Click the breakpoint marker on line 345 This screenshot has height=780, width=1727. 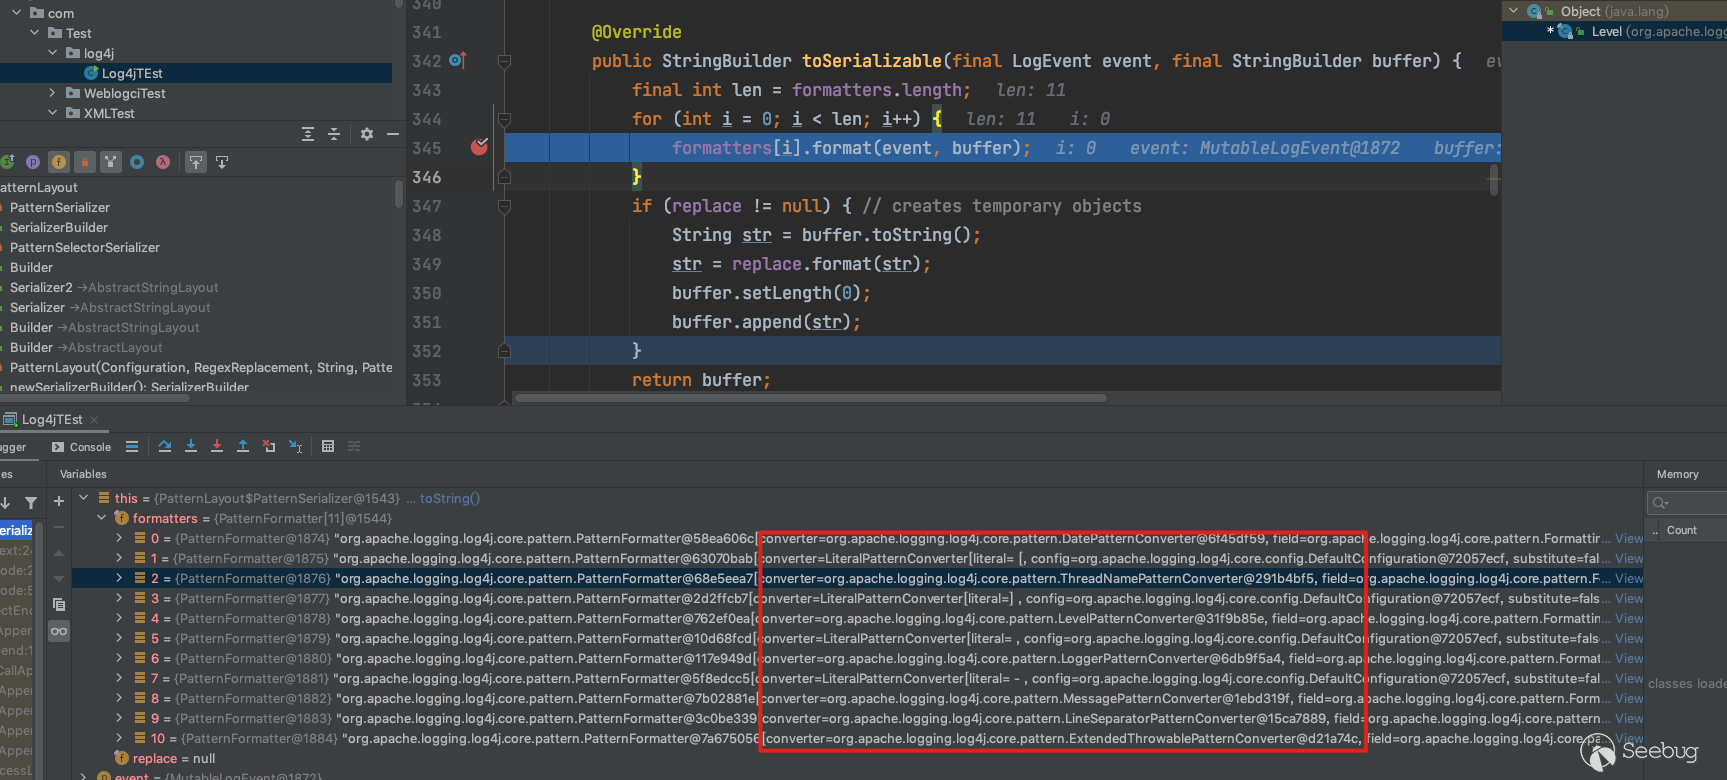point(479,148)
